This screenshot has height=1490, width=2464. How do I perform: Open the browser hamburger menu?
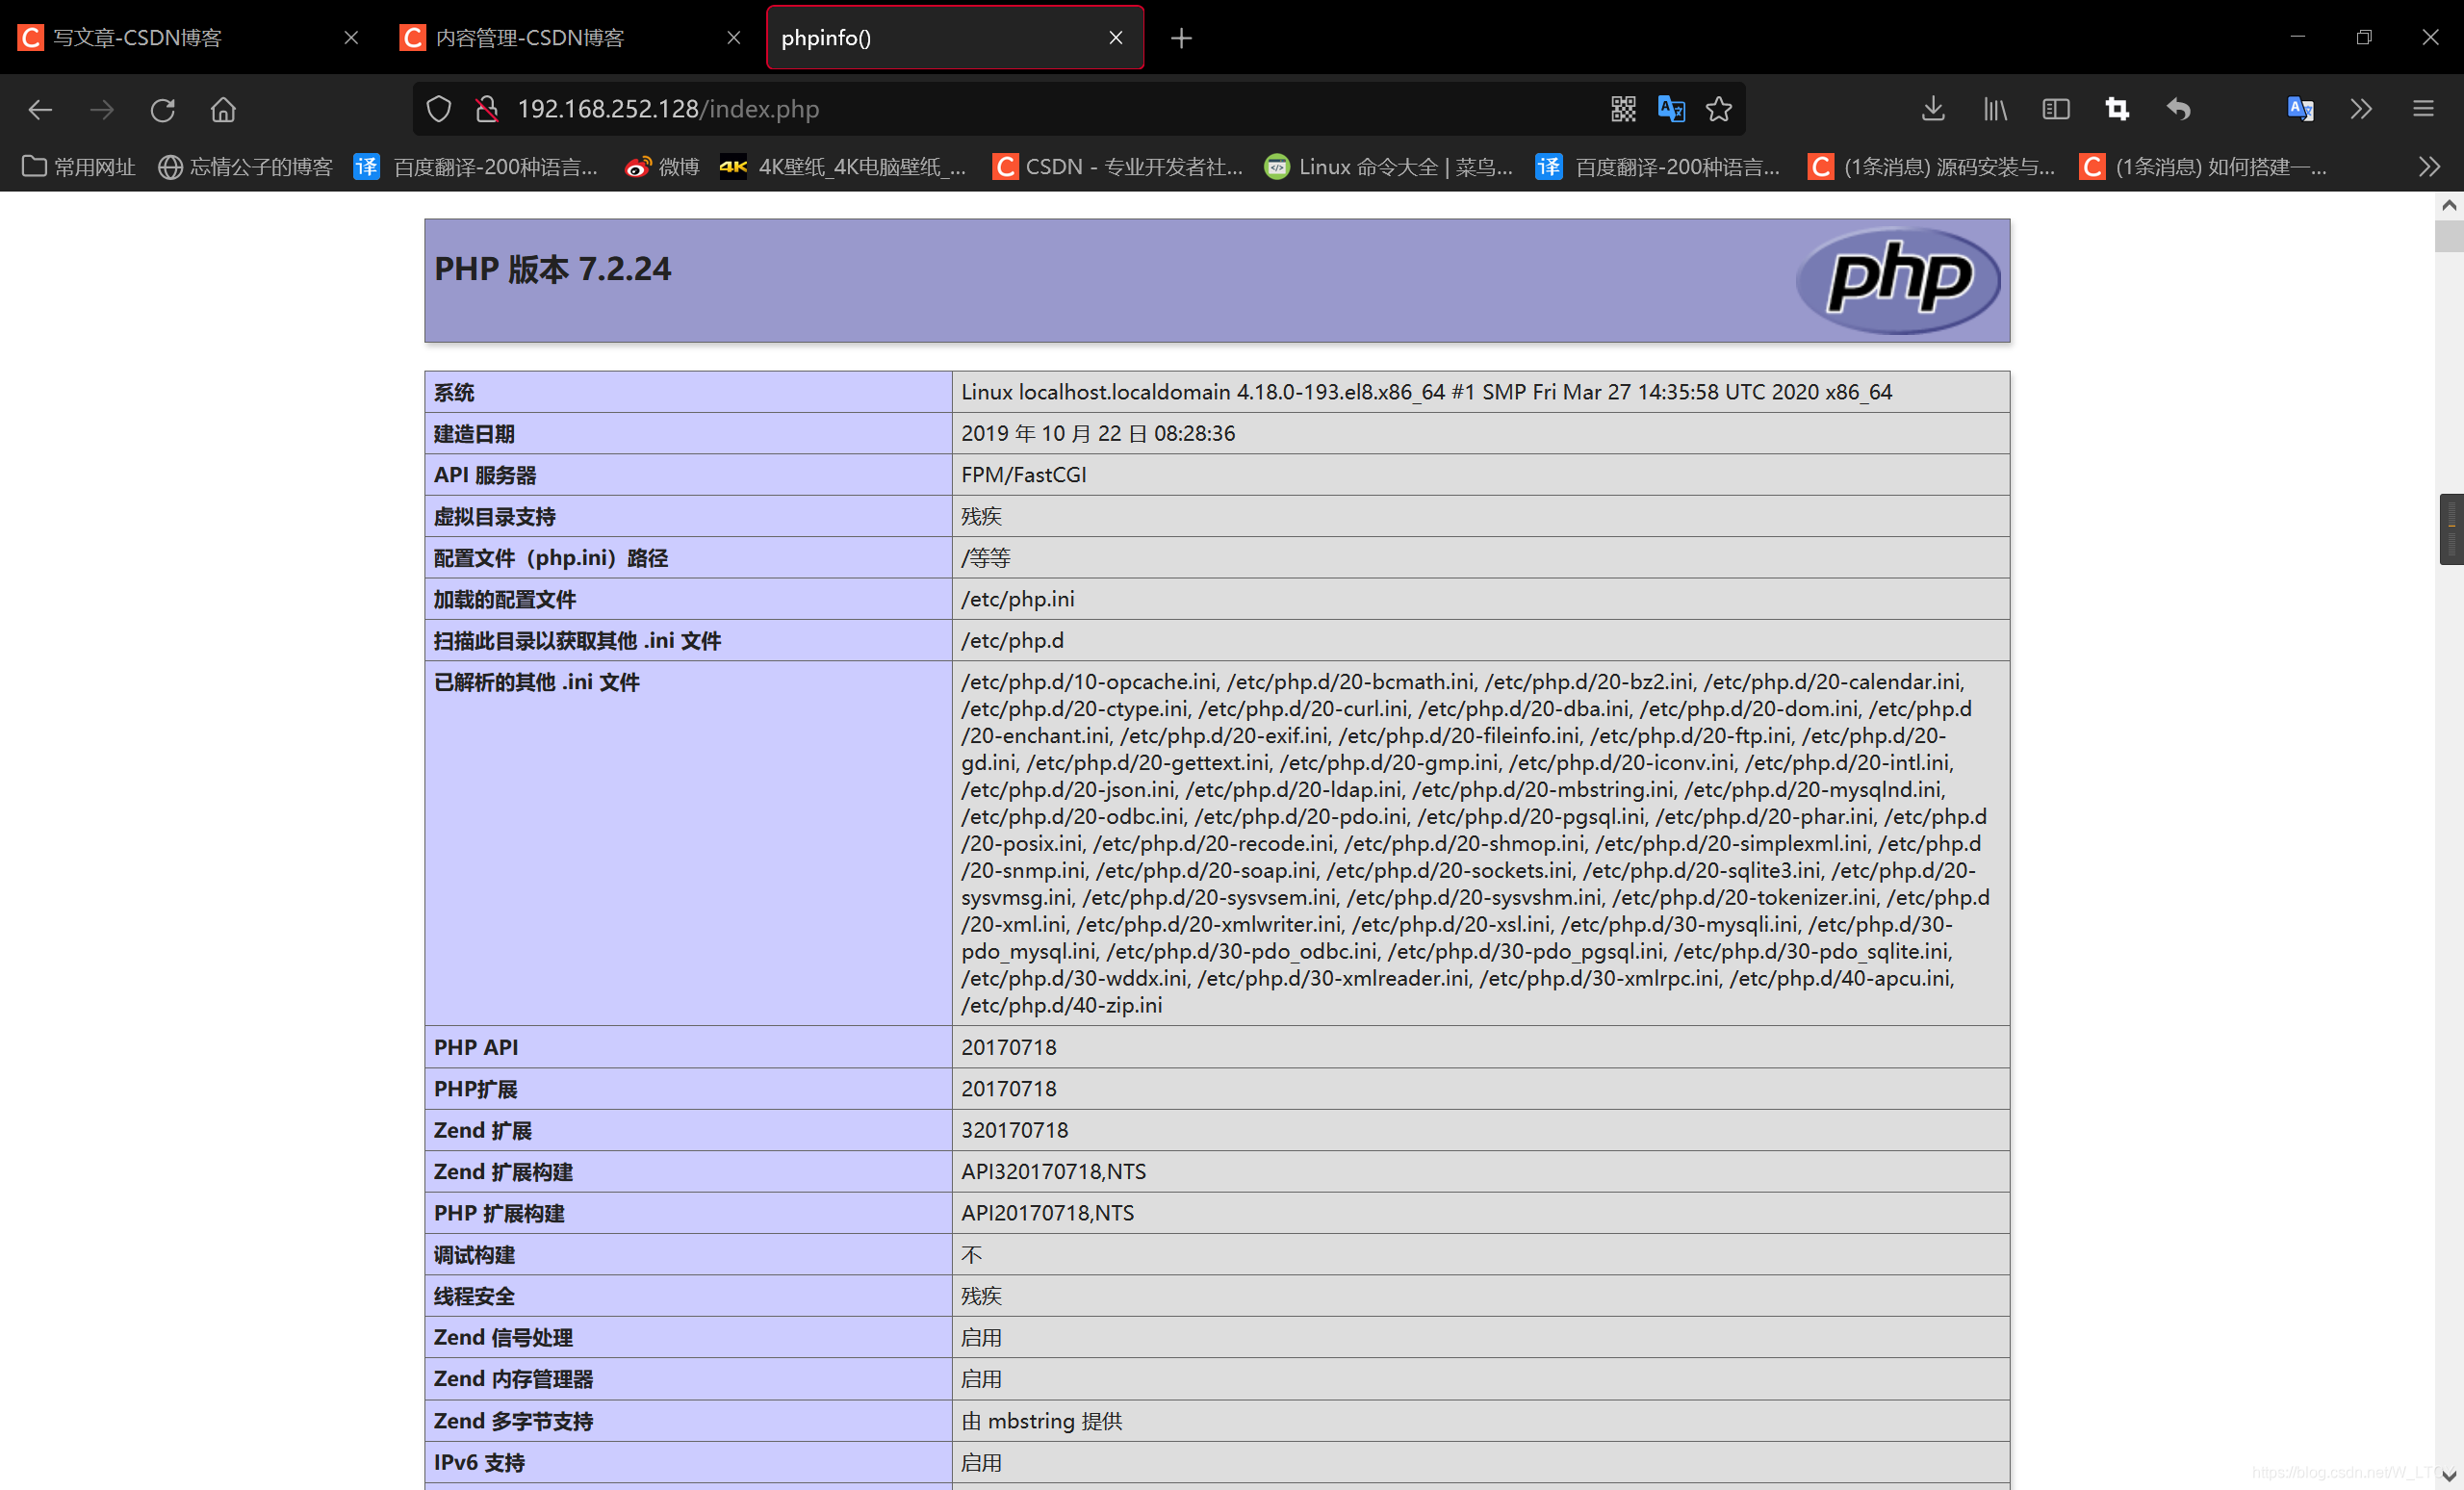click(x=2423, y=109)
